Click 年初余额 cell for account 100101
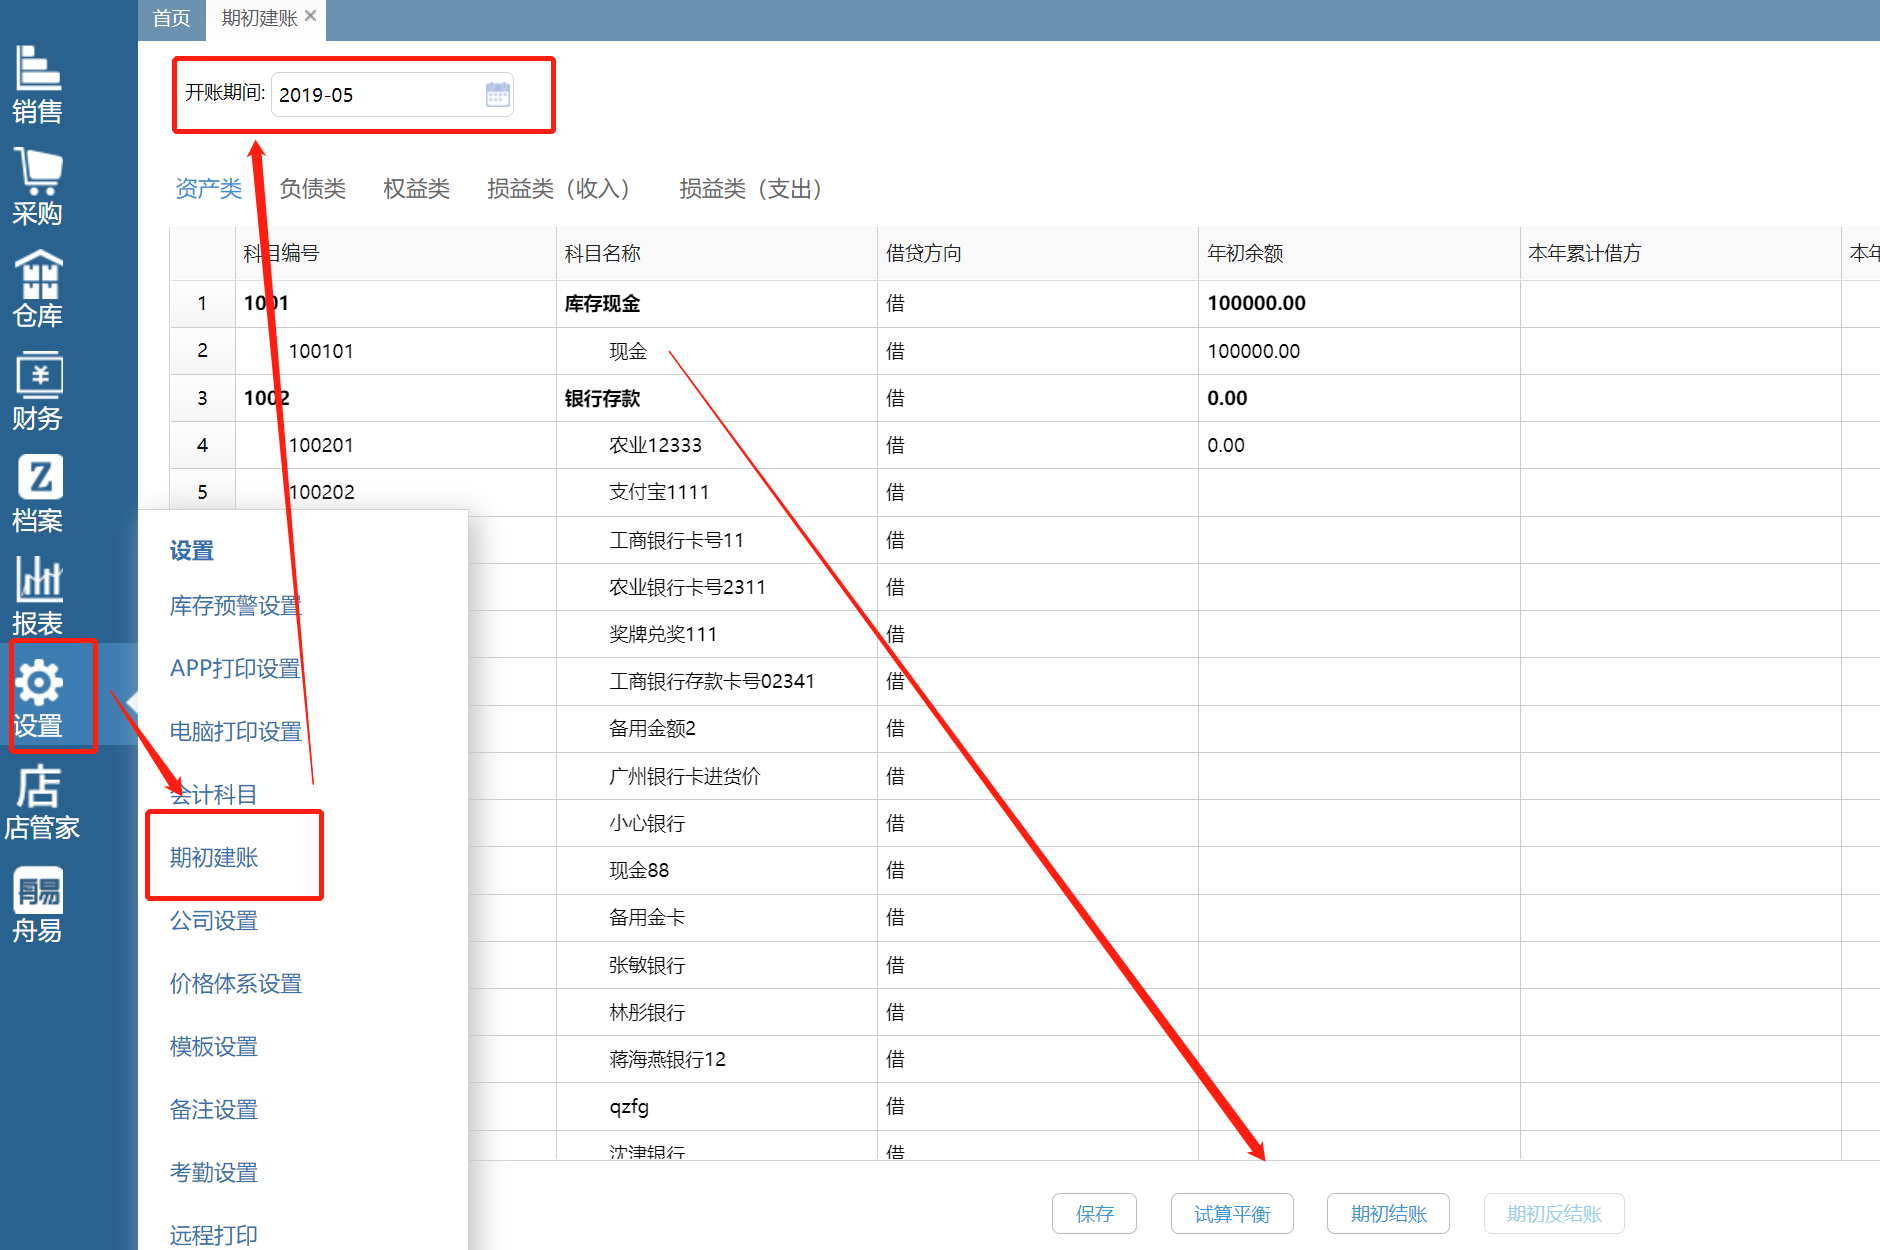The image size is (1880, 1250). [x=1358, y=351]
